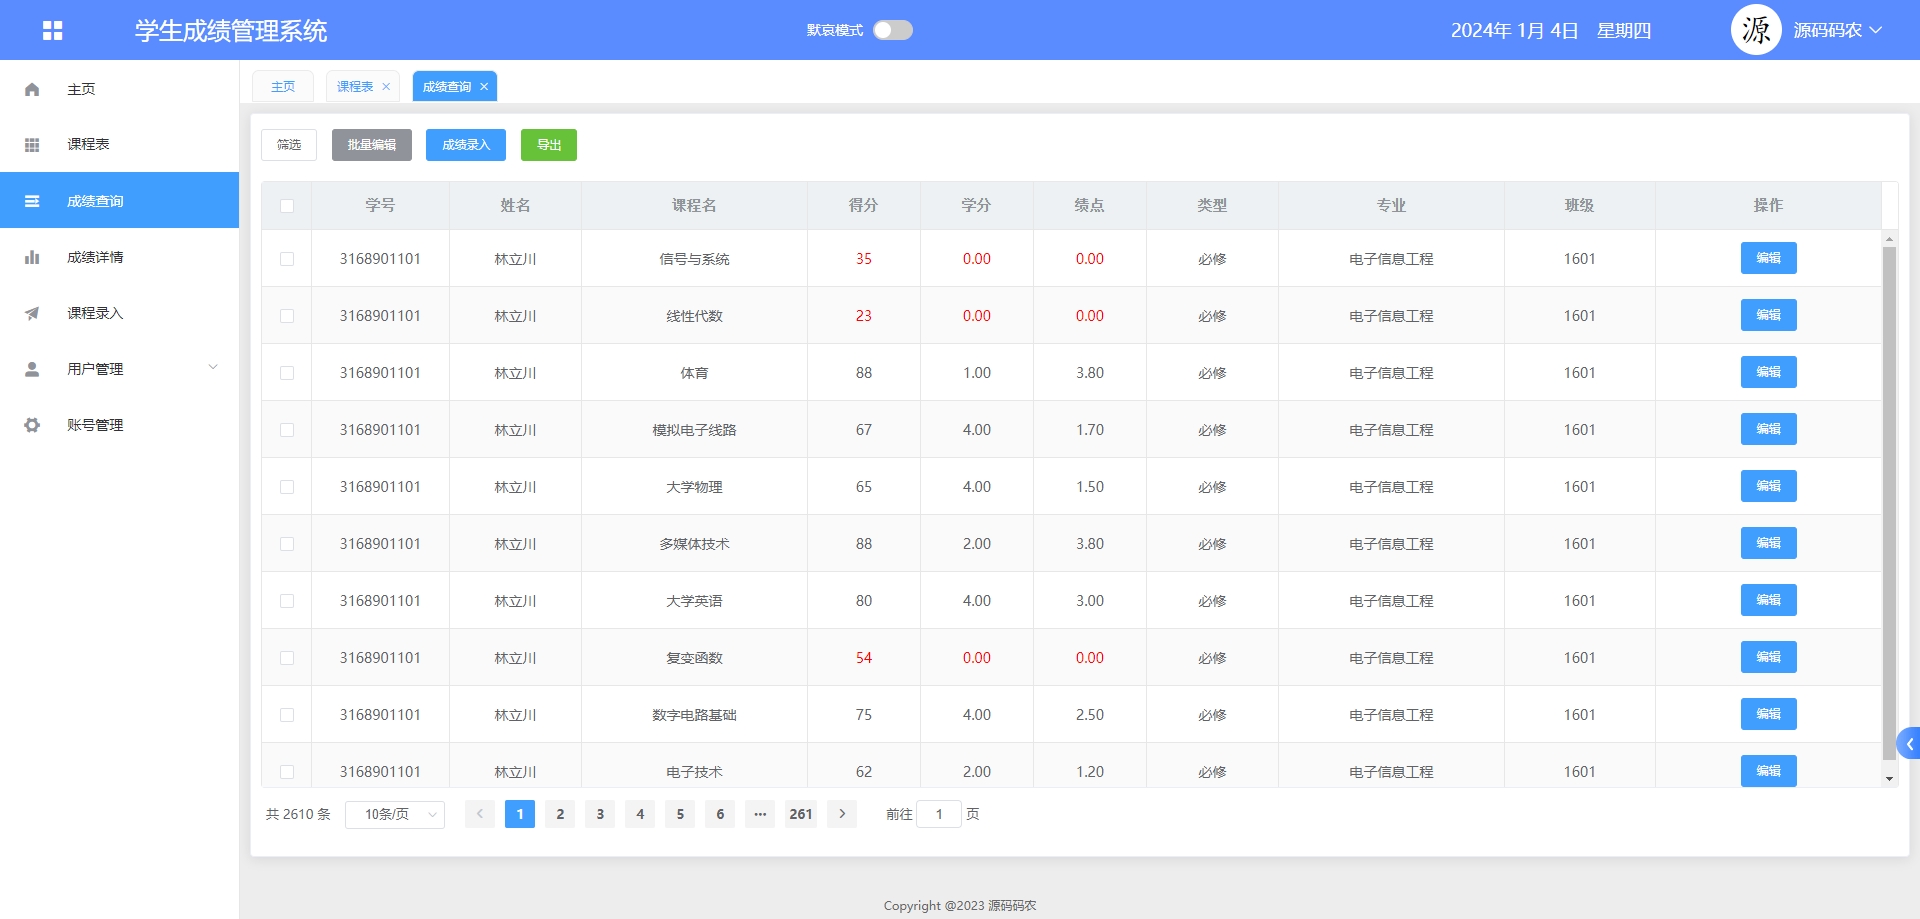
Task: Edit the 线性代数 row via 编辑
Action: [1769, 315]
